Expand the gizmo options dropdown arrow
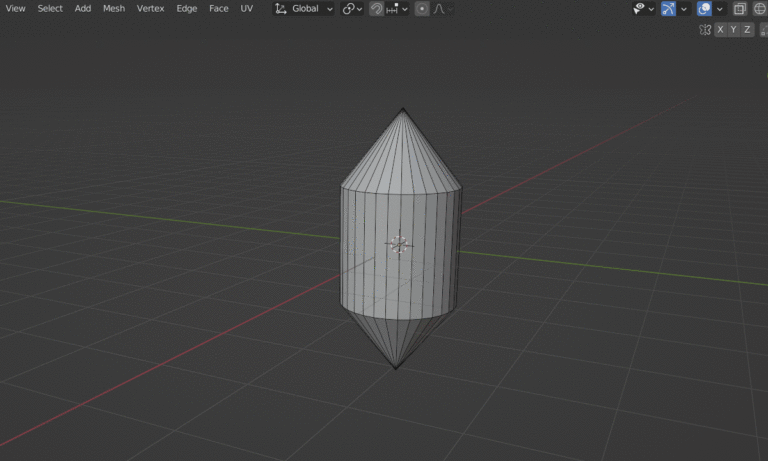 tap(684, 9)
